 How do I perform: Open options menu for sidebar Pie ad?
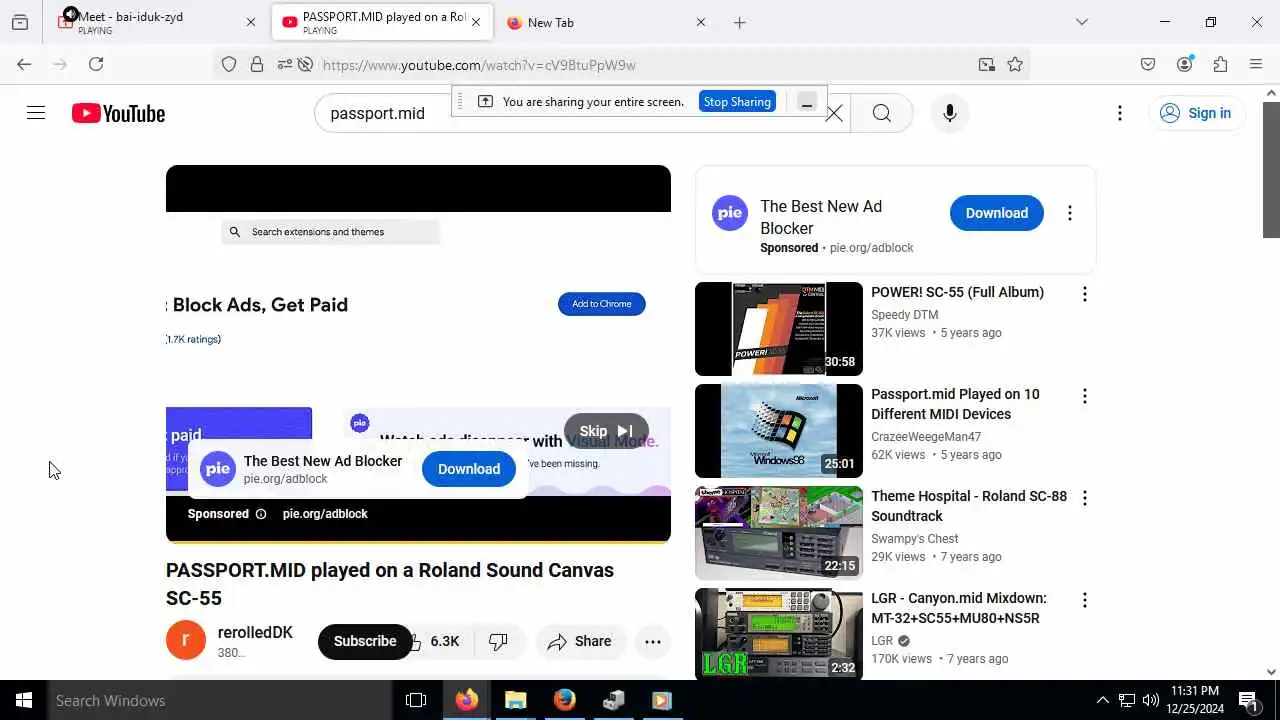click(1070, 213)
